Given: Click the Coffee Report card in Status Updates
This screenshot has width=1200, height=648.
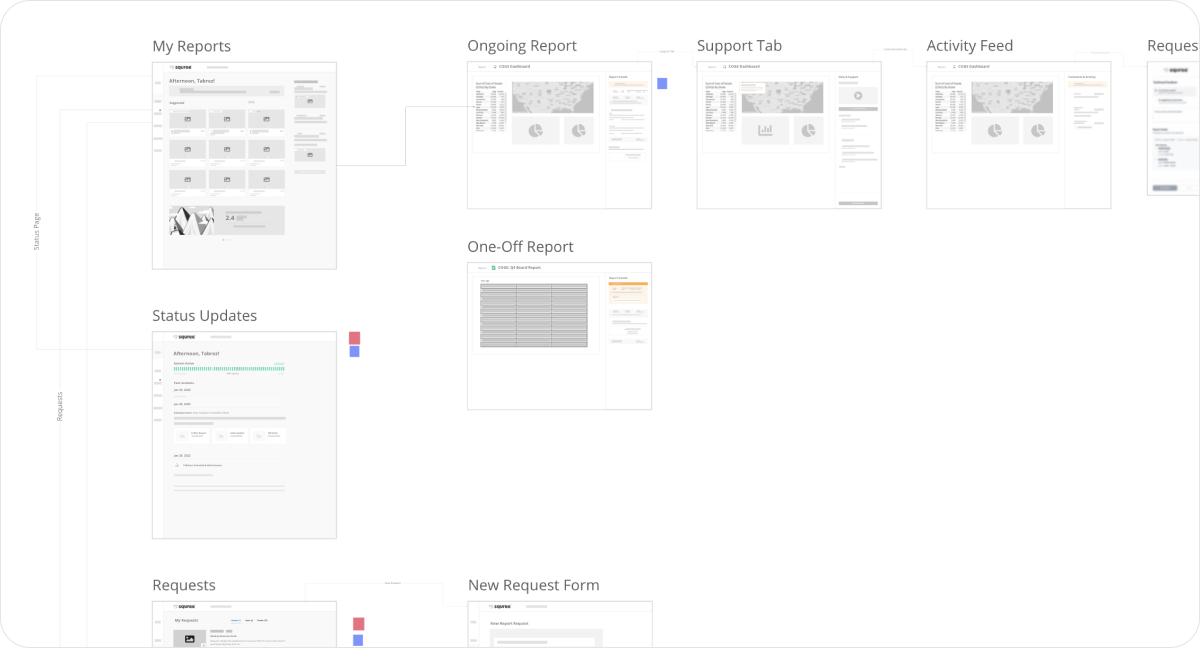Looking at the screenshot, I should 194,435.
